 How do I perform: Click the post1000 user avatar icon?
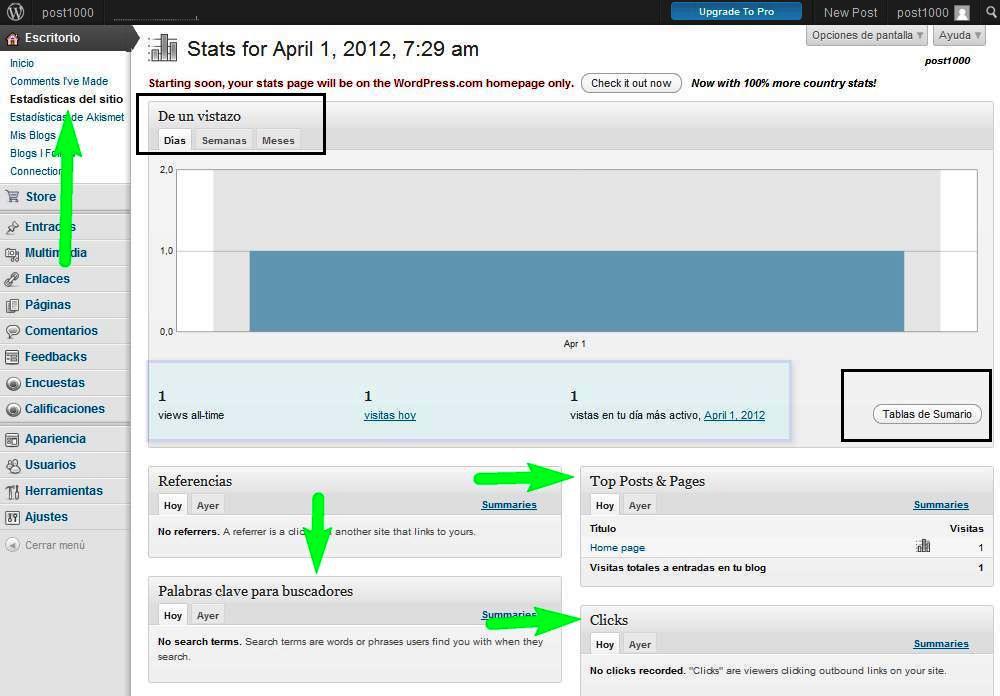(962, 13)
